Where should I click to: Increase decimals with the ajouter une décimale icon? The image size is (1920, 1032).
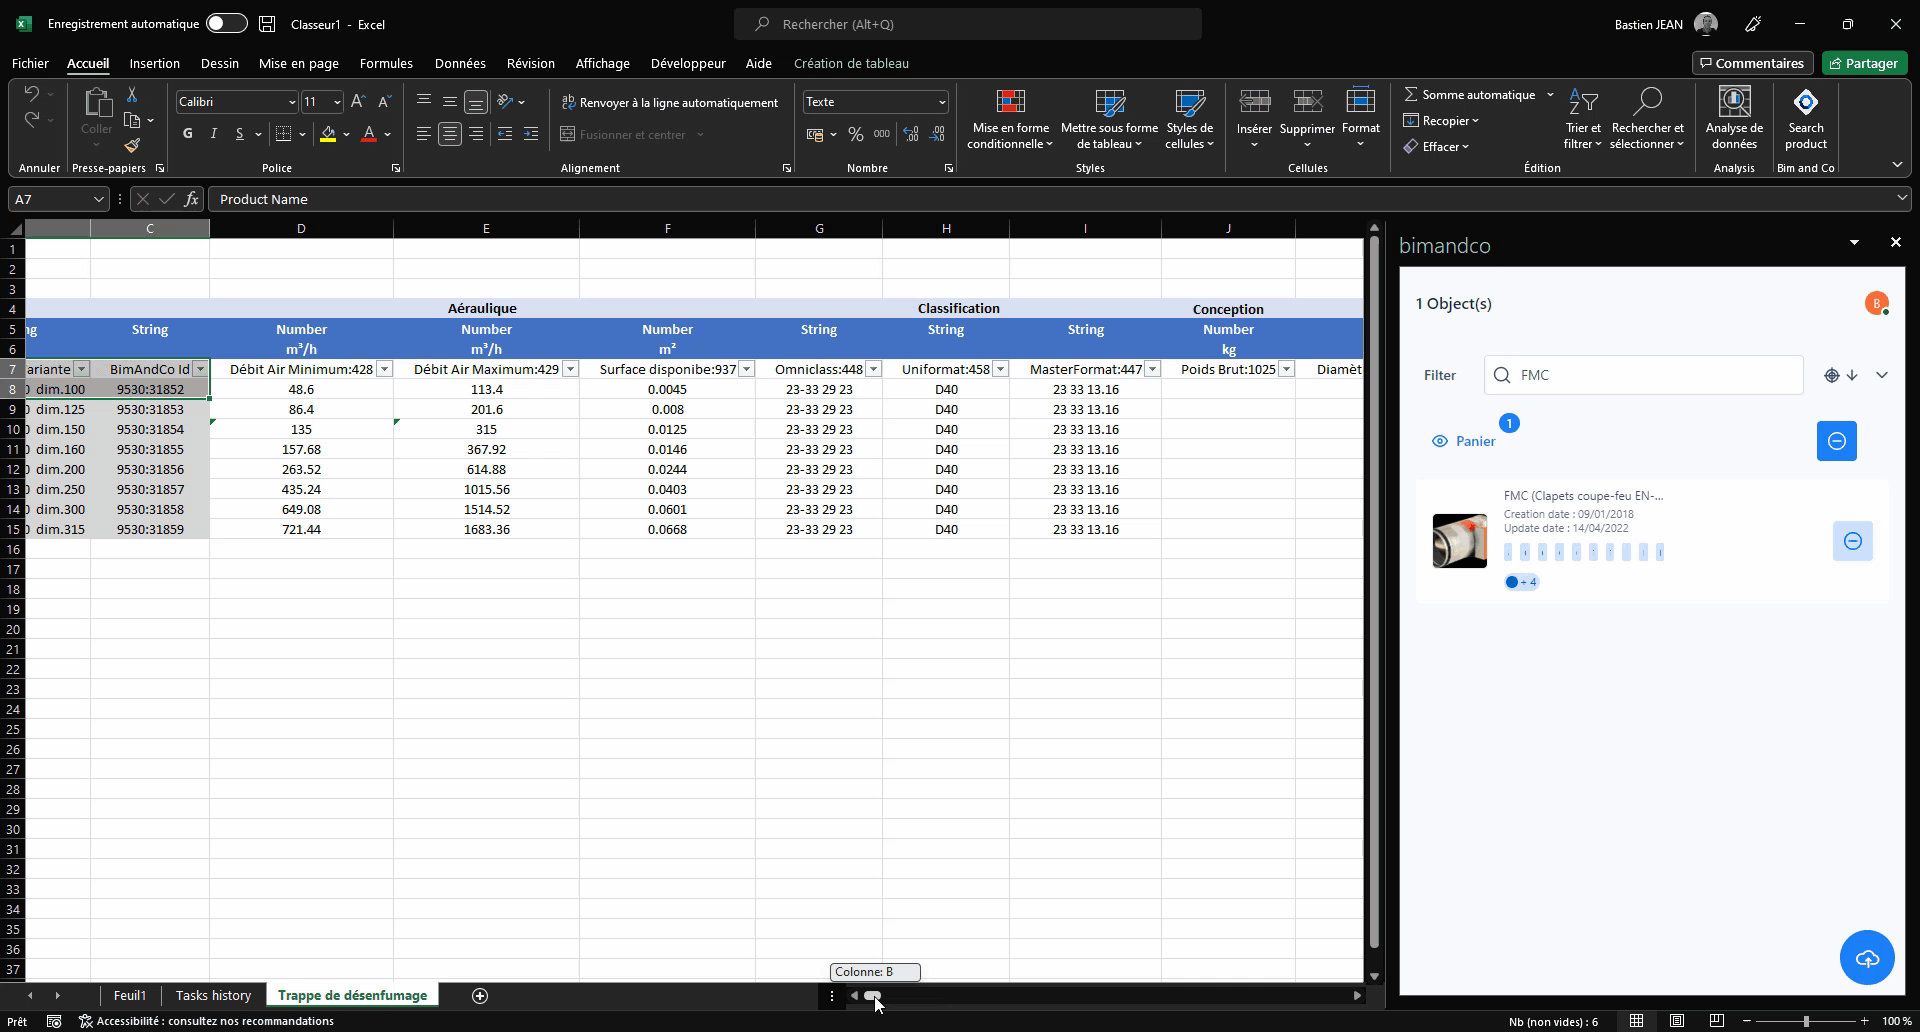[x=910, y=133]
